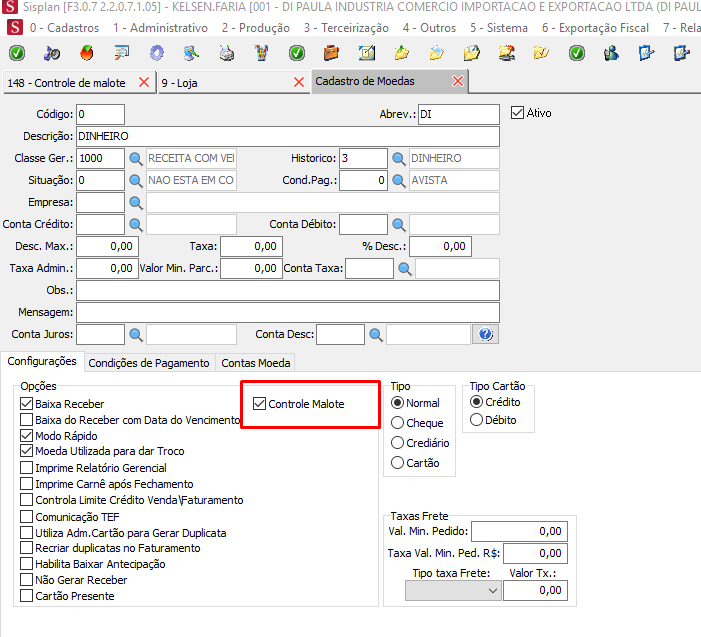The image size is (701, 637).
Task: Open the Empresa lookup magnifier
Action: [x=135, y=202]
